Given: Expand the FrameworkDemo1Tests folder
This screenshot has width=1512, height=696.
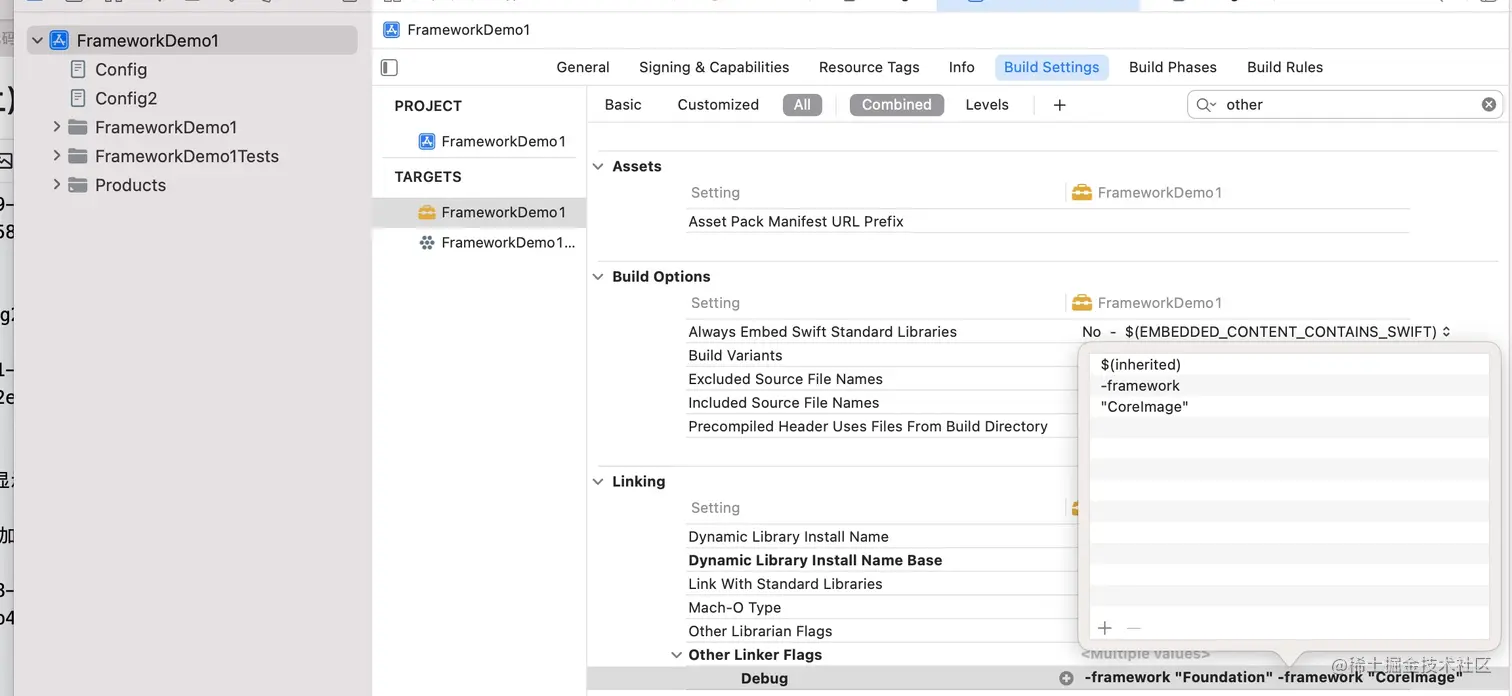Looking at the screenshot, I should click(x=57, y=156).
